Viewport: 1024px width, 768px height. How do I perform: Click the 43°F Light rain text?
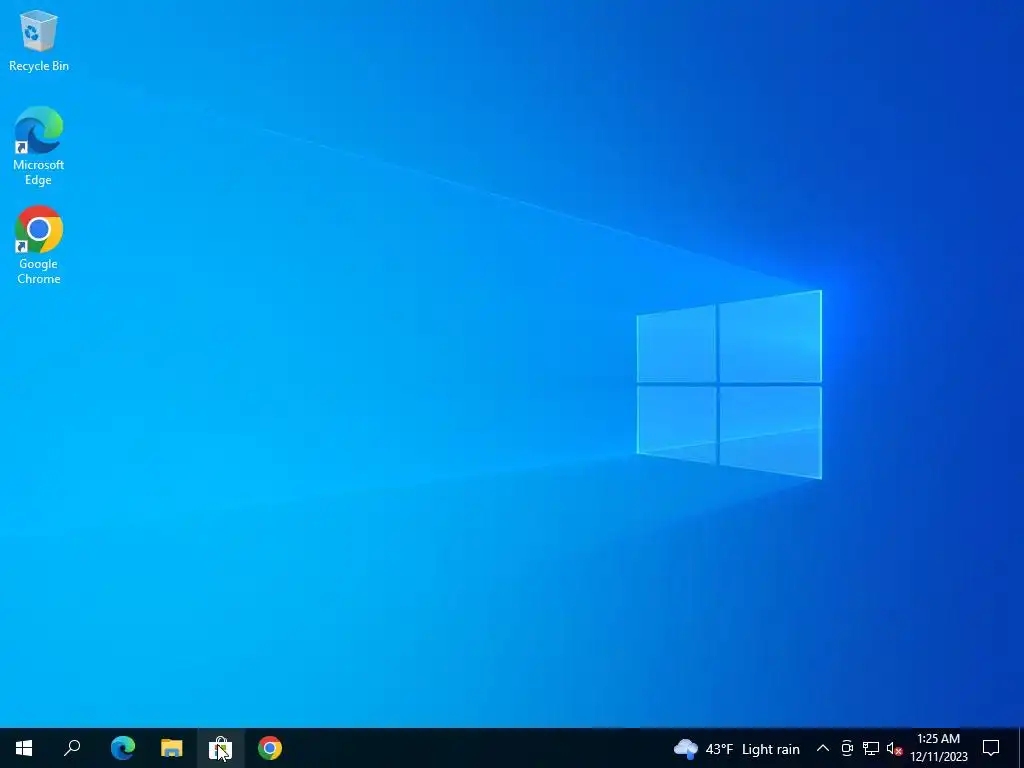[752, 749]
